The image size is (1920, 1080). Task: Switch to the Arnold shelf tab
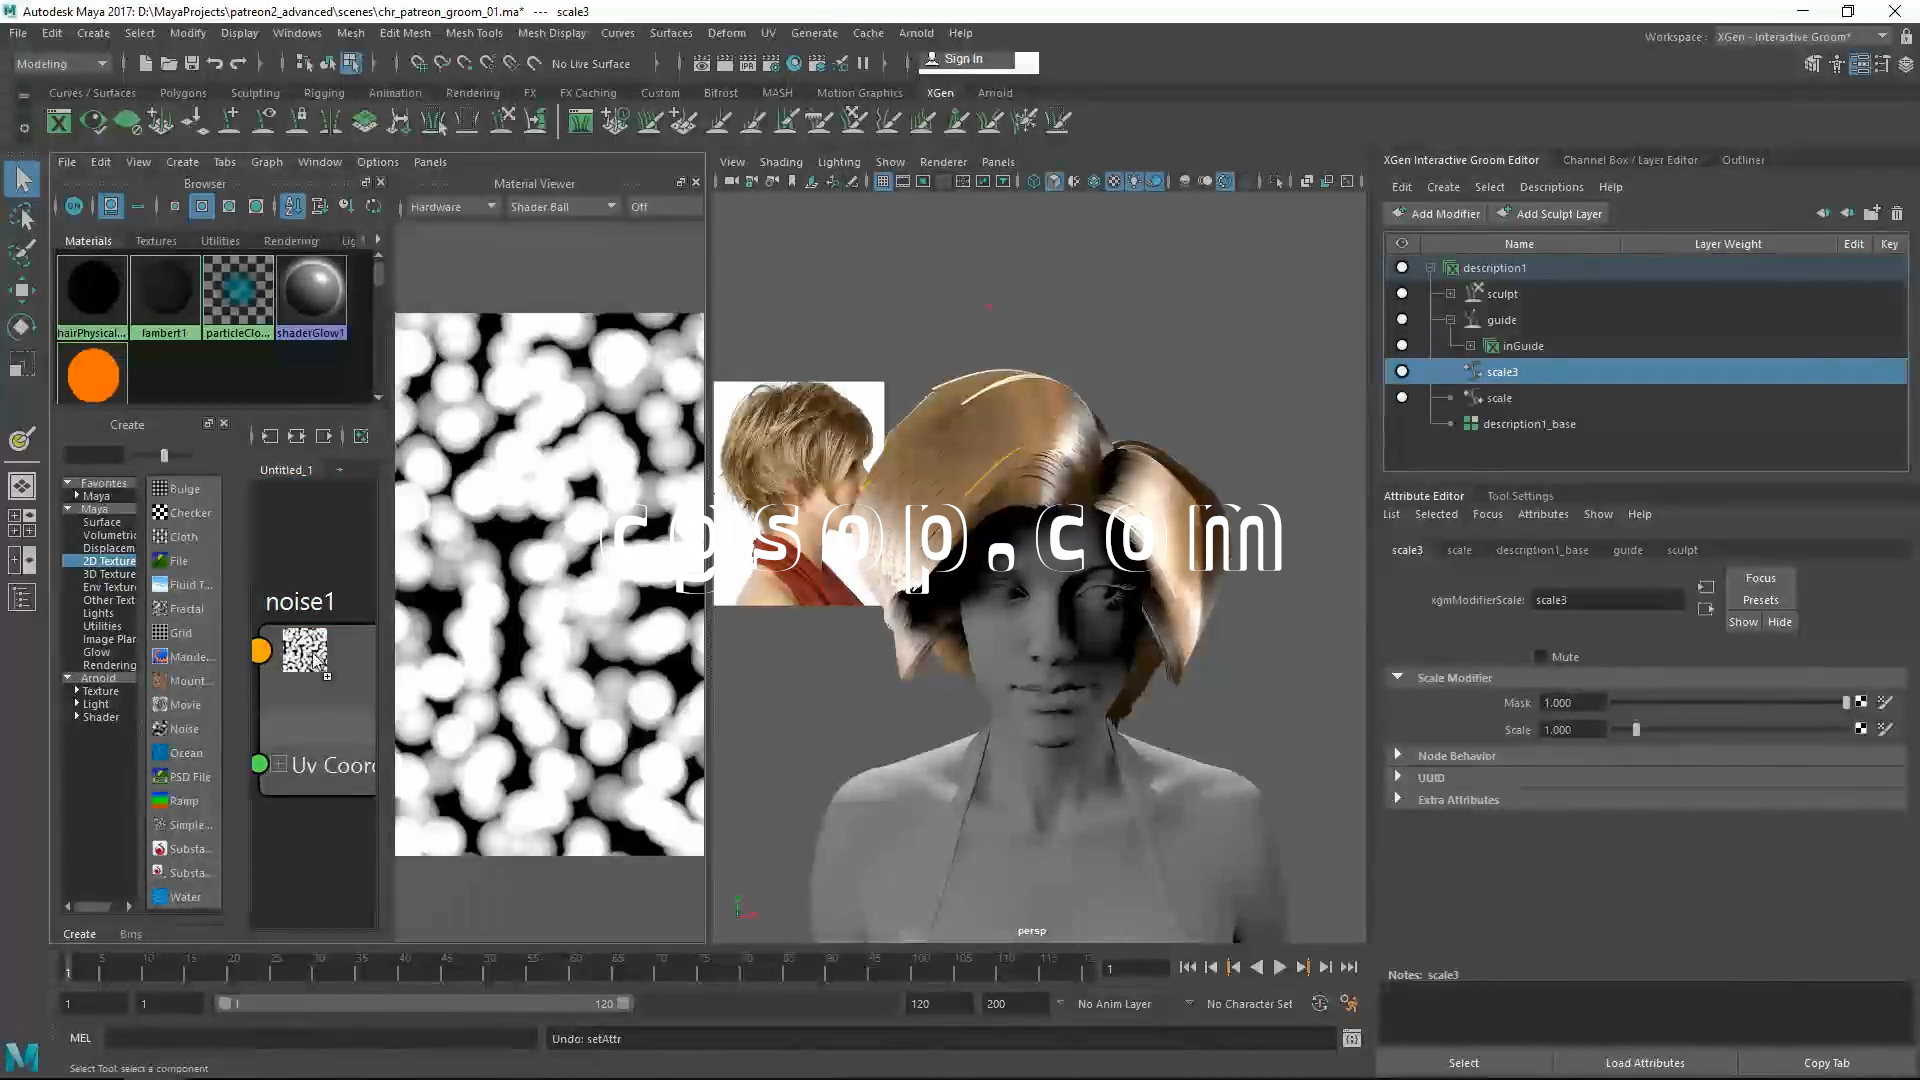click(994, 93)
